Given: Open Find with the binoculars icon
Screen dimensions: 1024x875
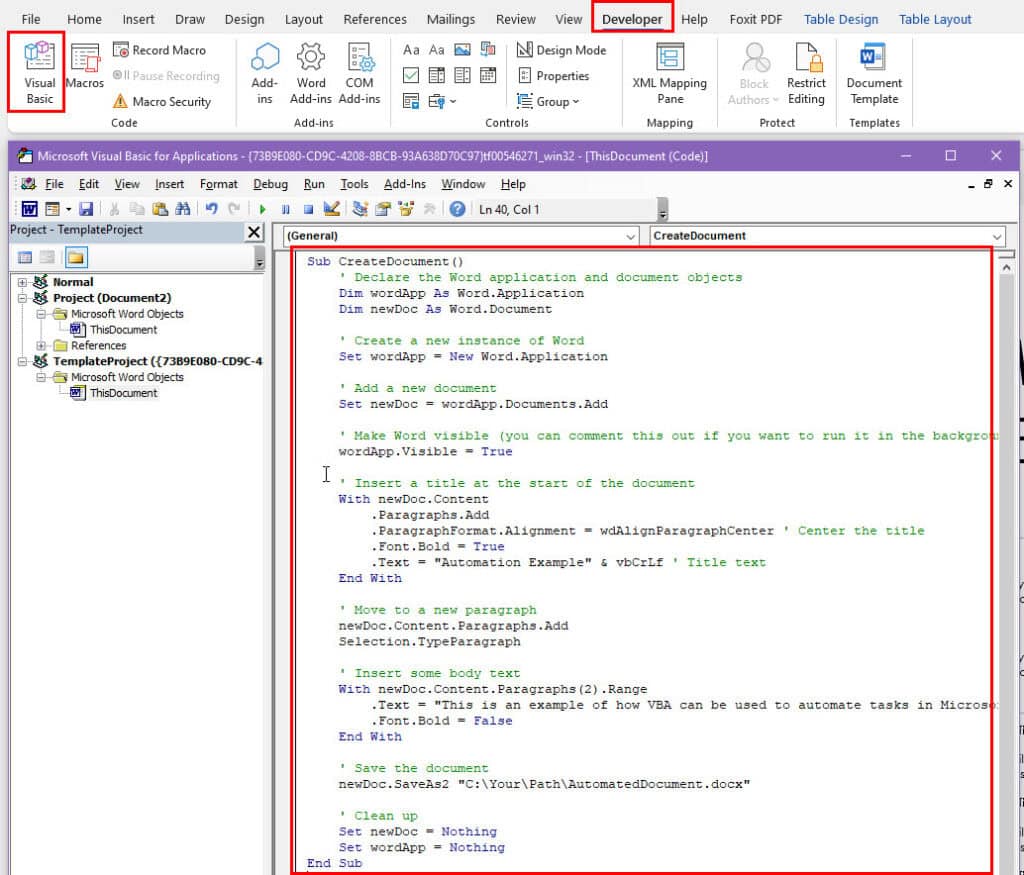Looking at the screenshot, I should click(x=183, y=209).
